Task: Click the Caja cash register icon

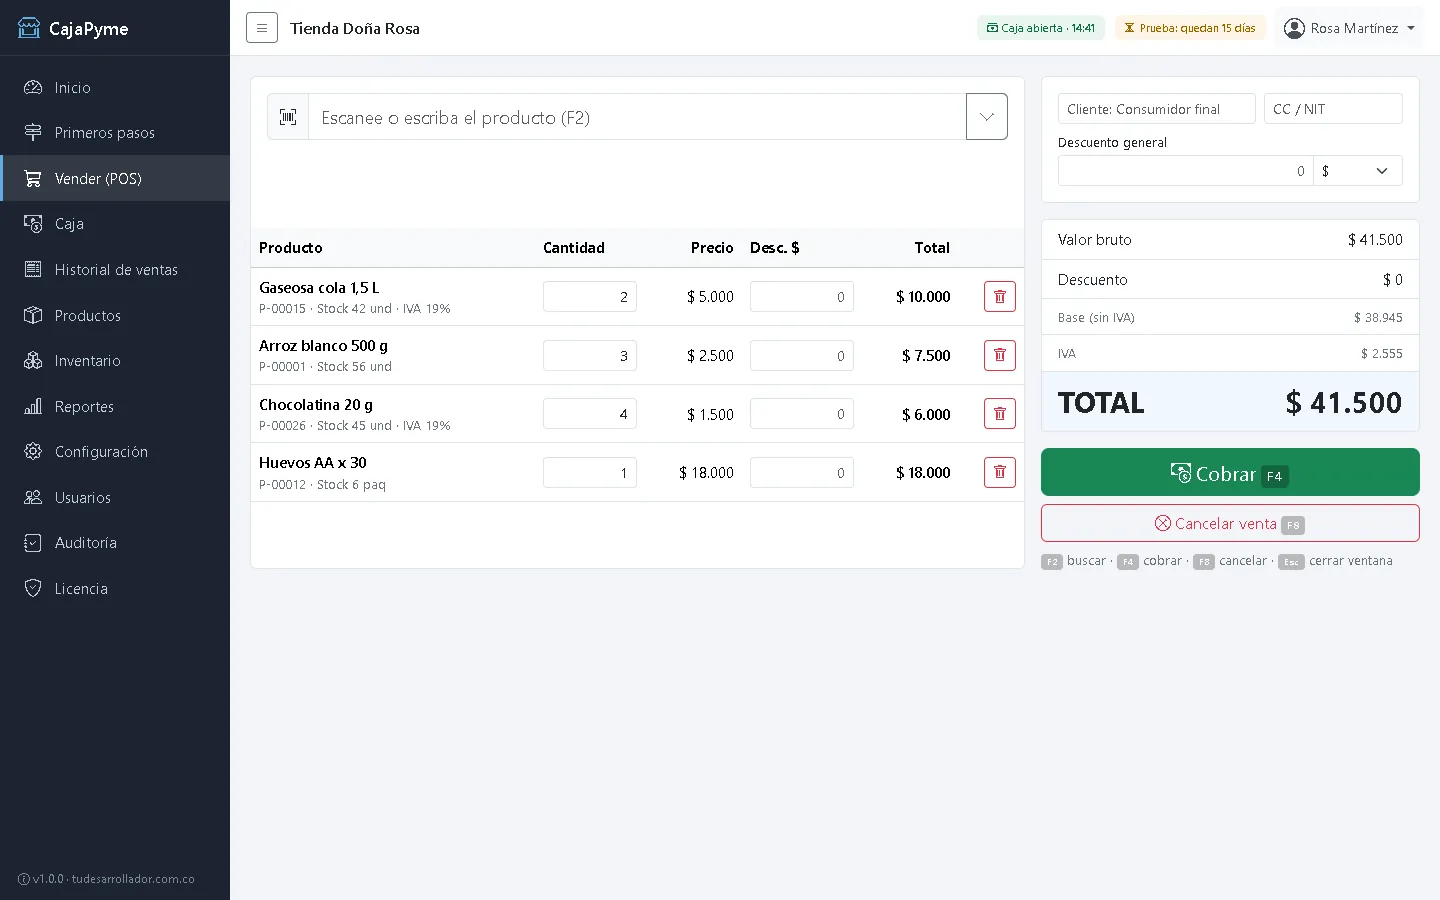Action: [33, 224]
